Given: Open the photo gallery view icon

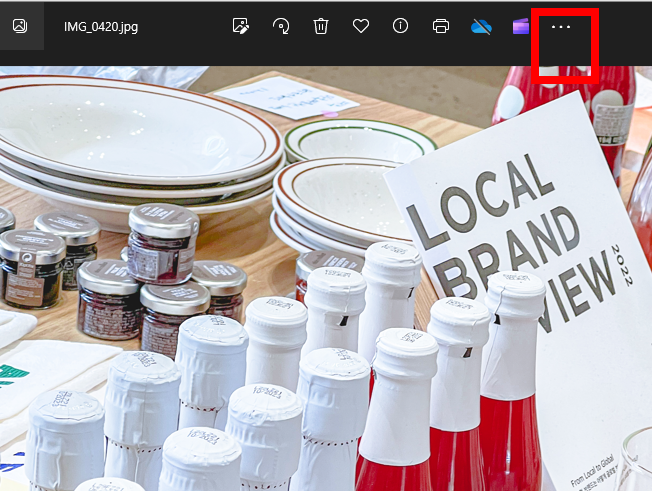Looking at the screenshot, I should 20,26.
